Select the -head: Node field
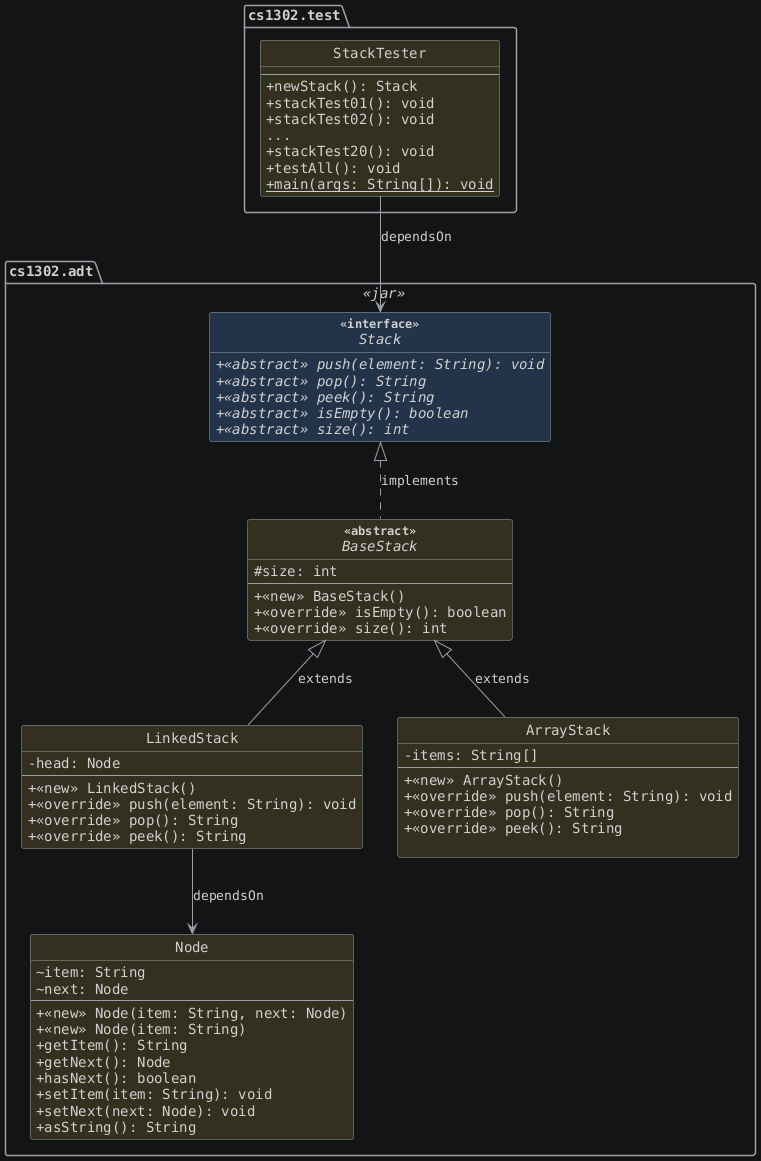This screenshot has width=761, height=1161. pos(74,763)
